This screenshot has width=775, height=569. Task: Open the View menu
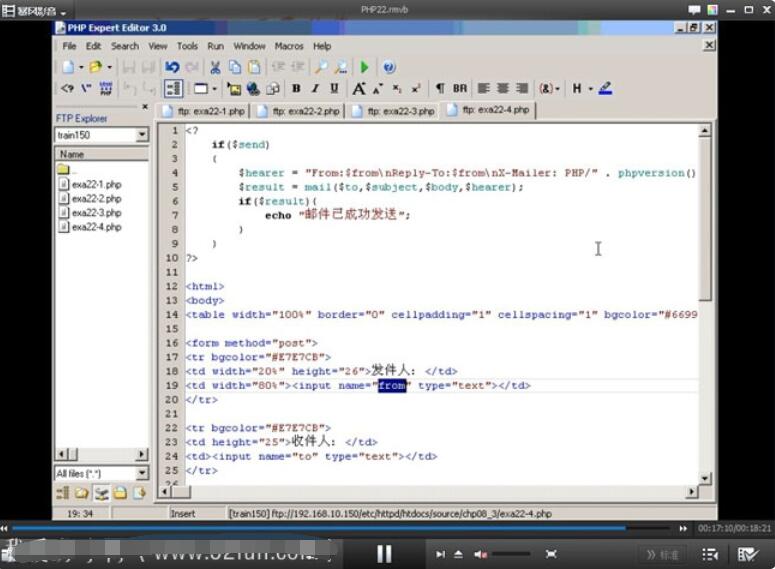click(158, 46)
